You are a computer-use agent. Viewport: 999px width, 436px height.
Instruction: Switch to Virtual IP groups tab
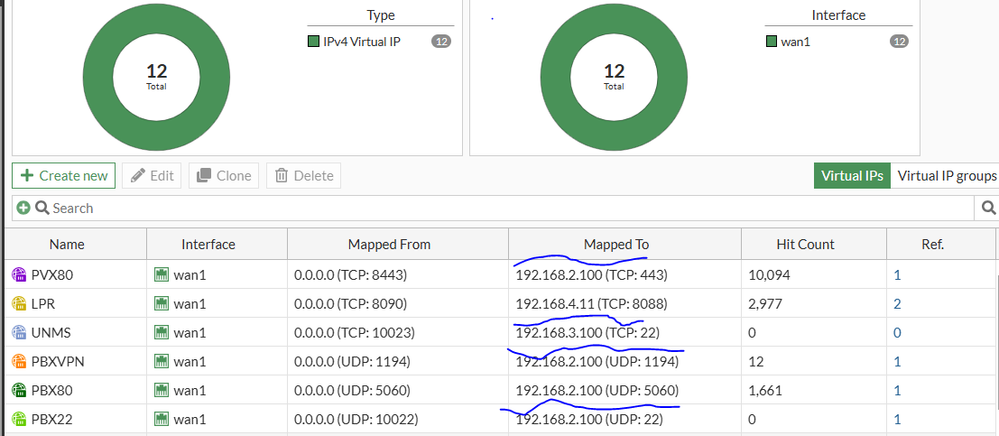point(945,176)
